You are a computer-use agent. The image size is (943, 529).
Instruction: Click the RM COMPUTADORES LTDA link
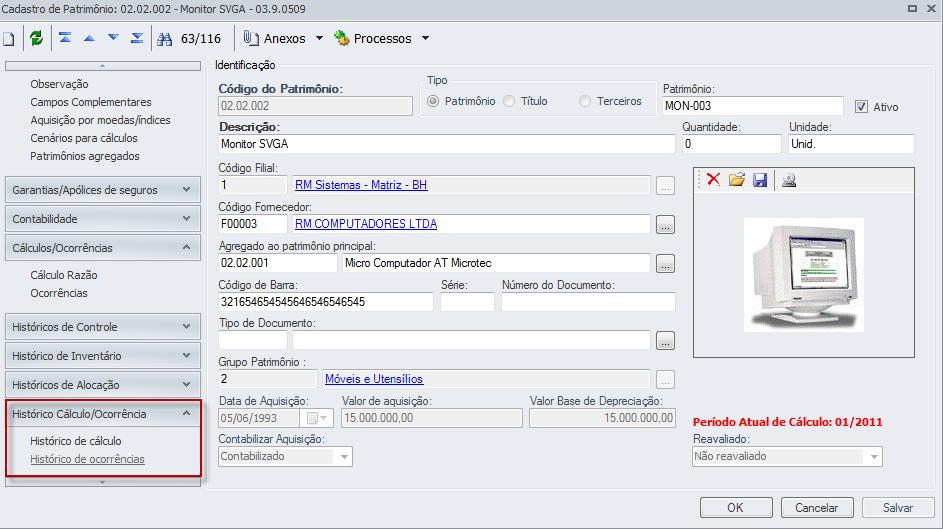366,224
